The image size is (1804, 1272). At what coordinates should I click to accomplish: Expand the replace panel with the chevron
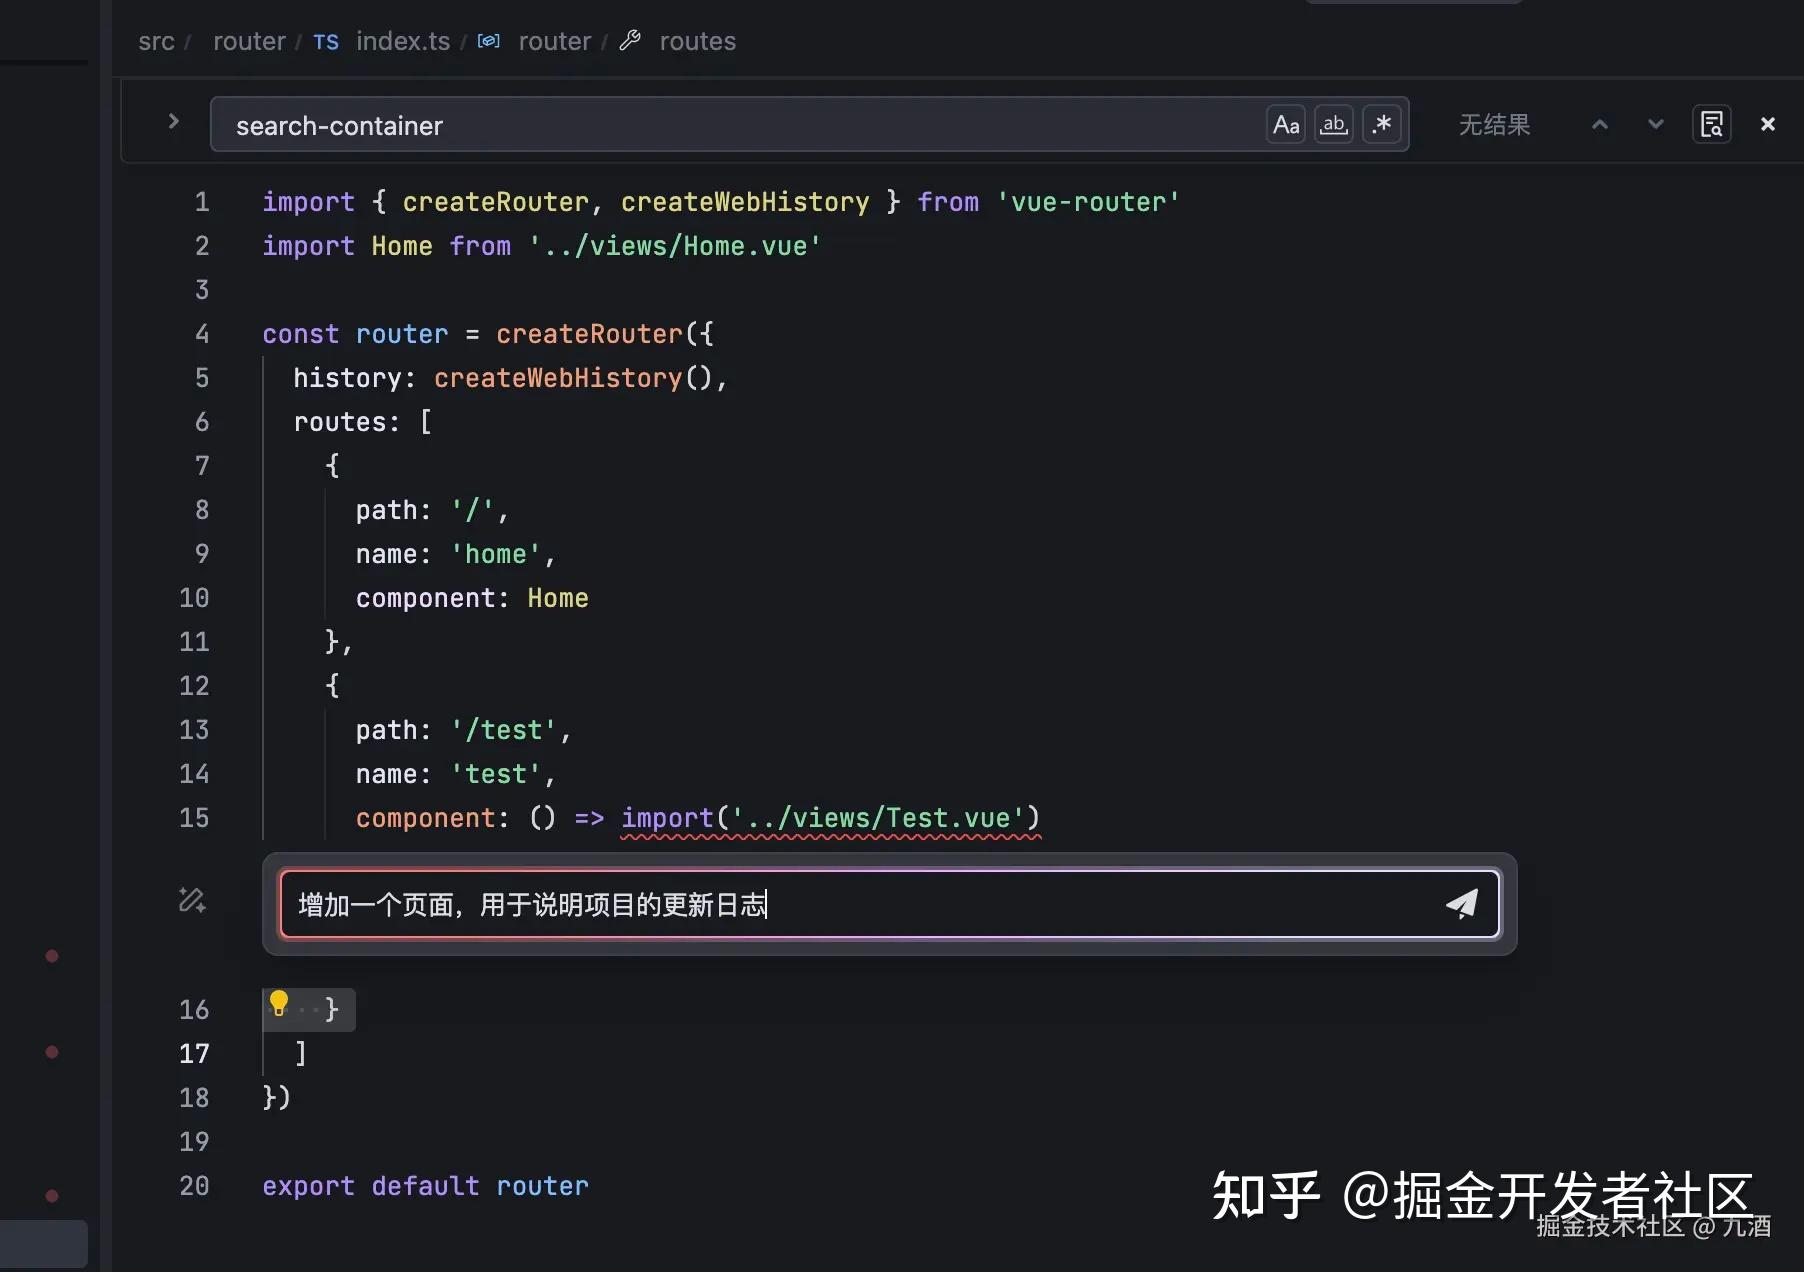coord(173,121)
